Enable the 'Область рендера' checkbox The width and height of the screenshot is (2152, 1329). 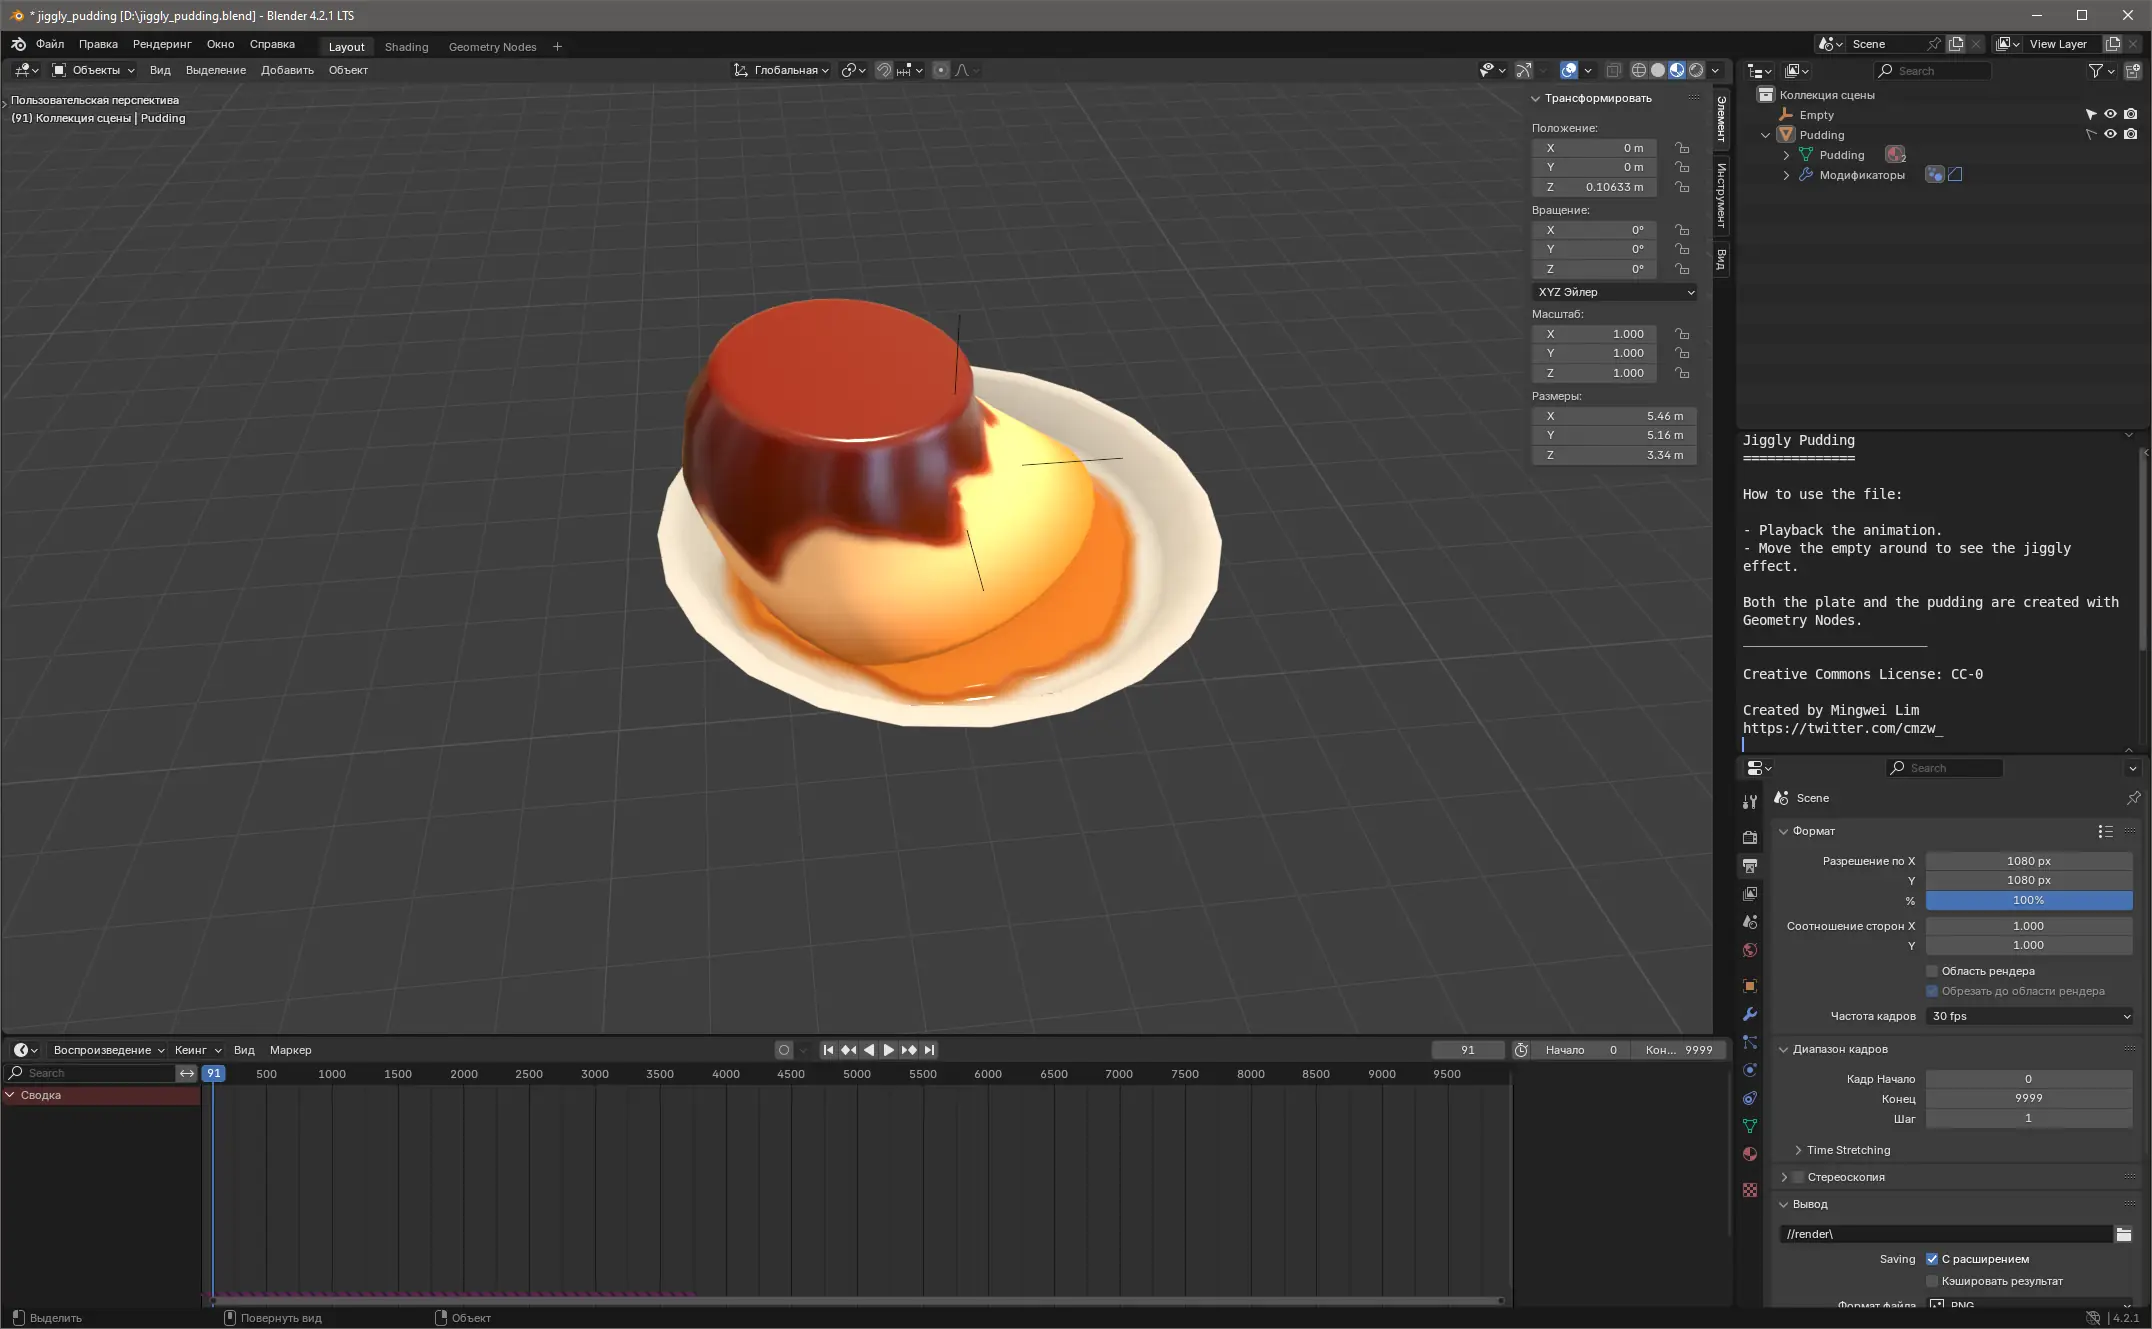pyautogui.click(x=1932, y=971)
